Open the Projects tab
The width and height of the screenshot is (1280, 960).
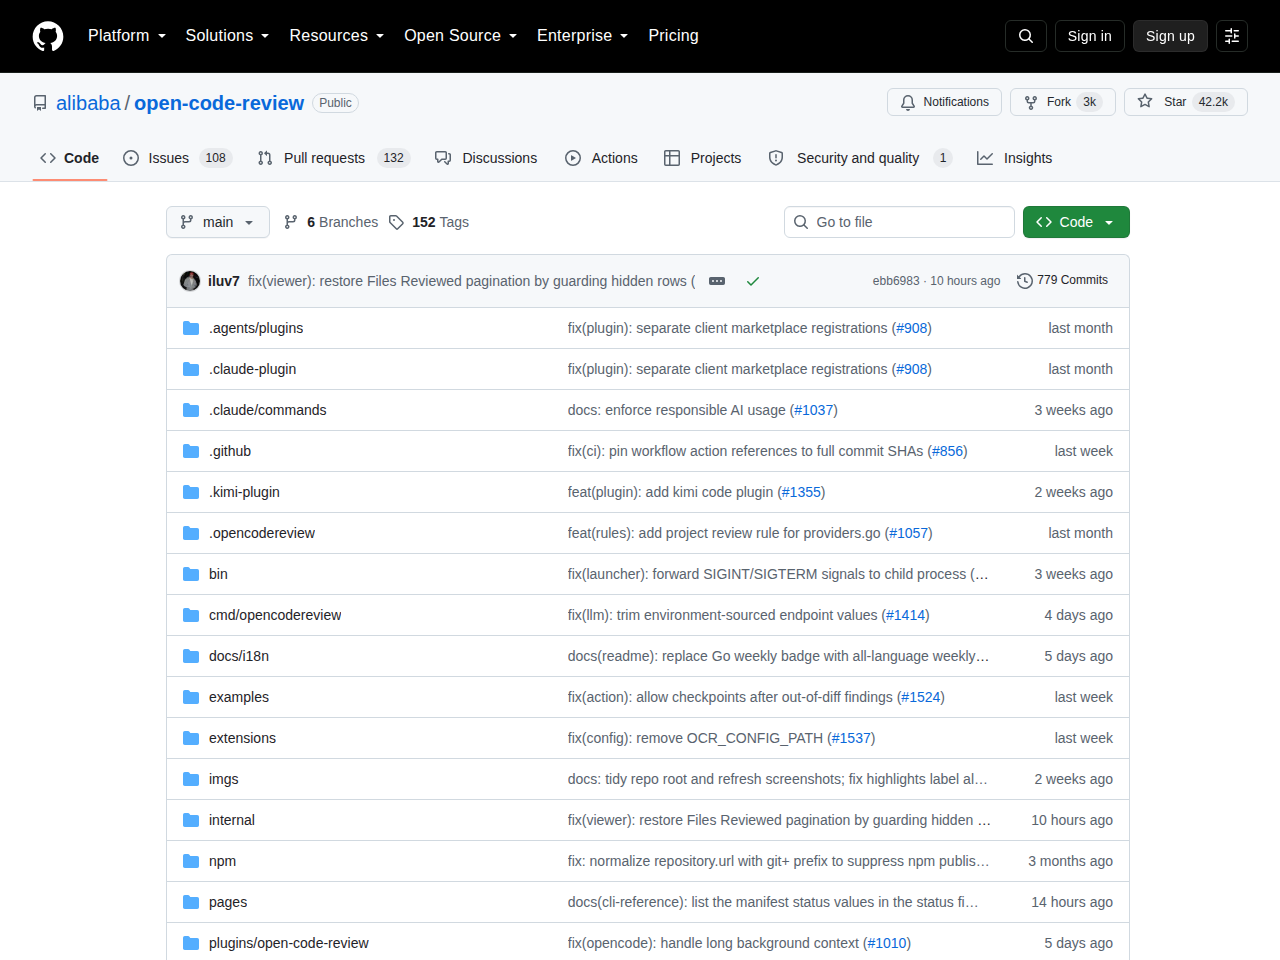pyautogui.click(x=703, y=158)
